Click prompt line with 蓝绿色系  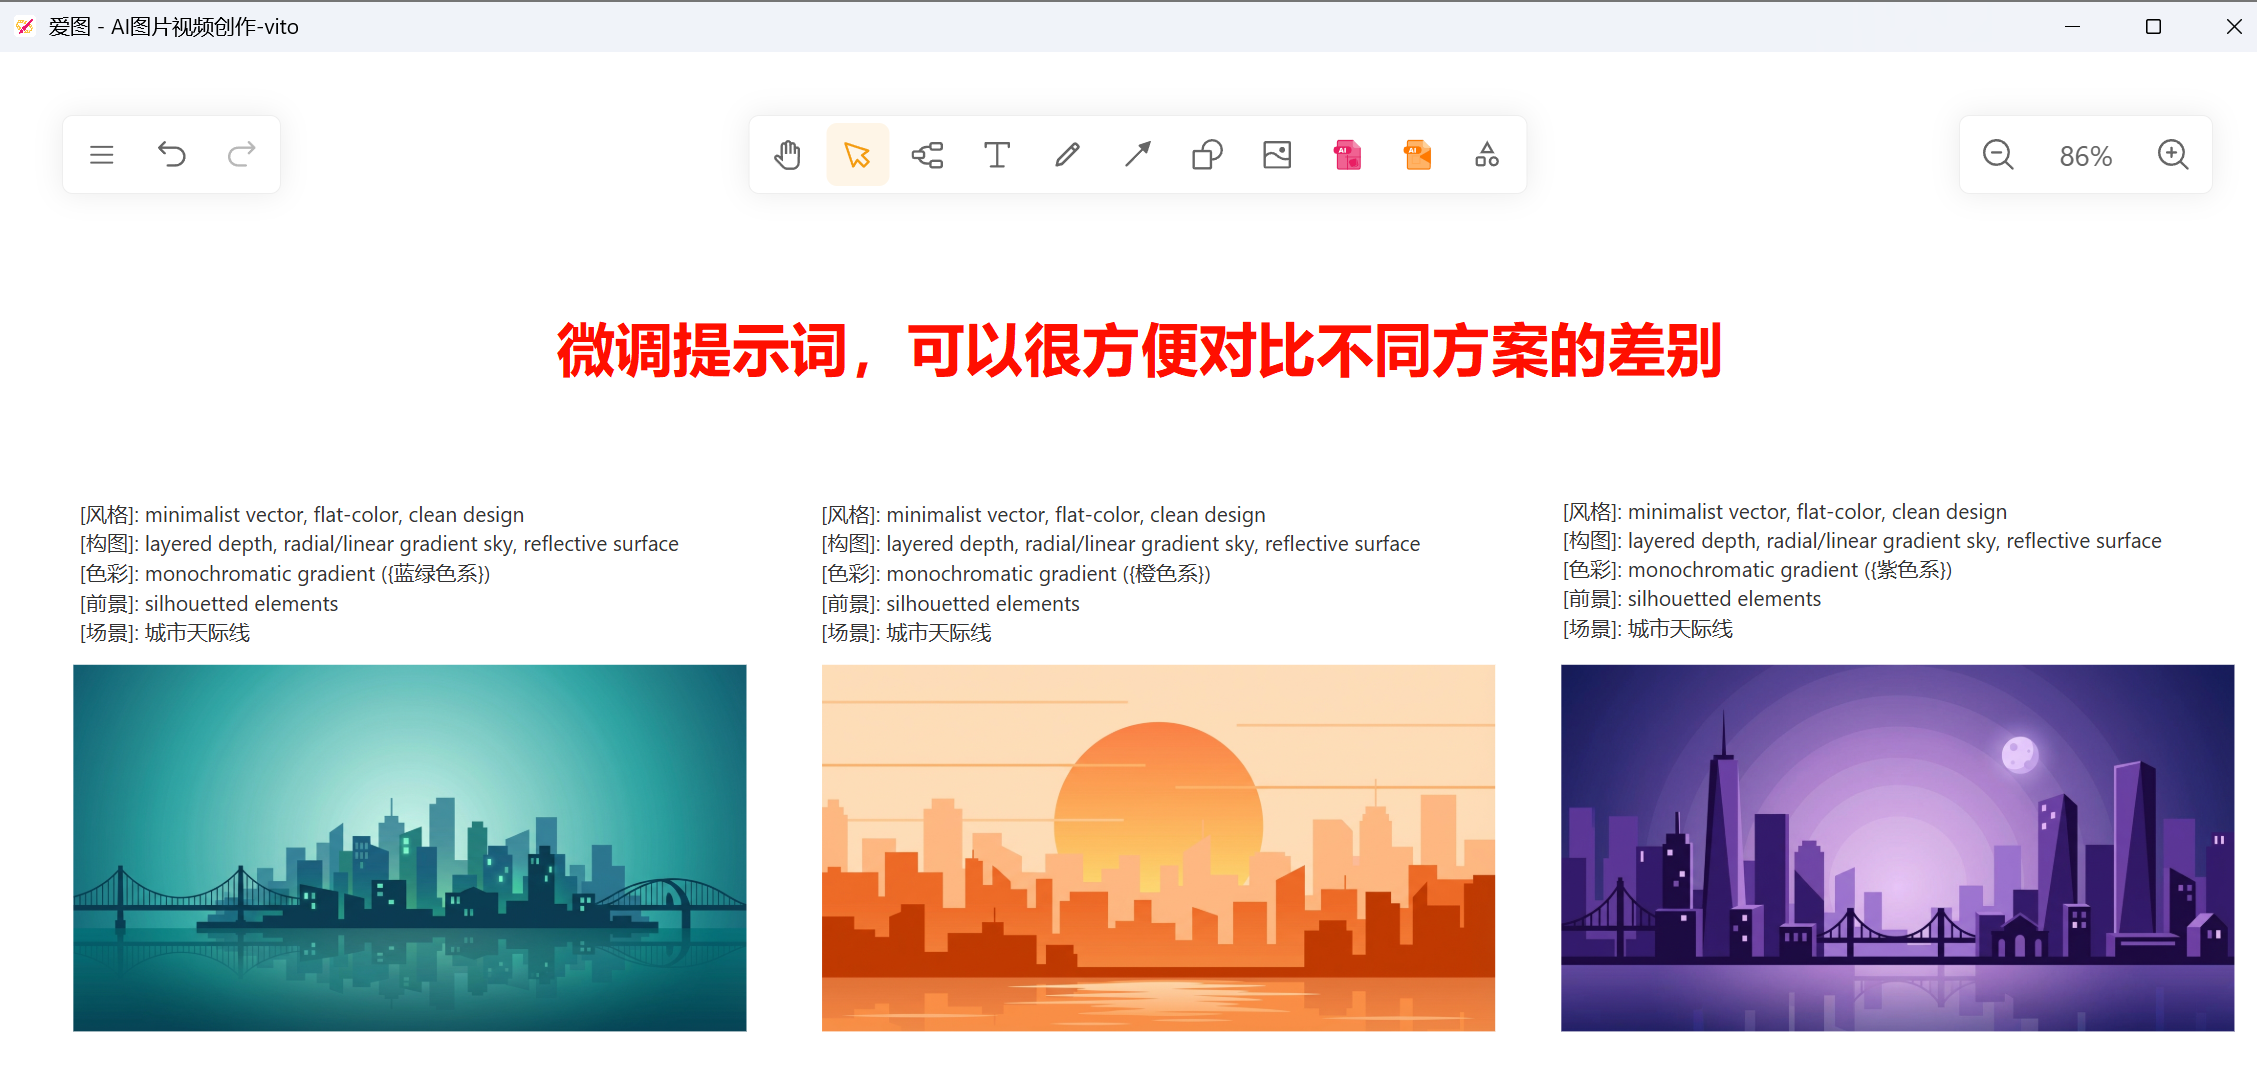285,574
